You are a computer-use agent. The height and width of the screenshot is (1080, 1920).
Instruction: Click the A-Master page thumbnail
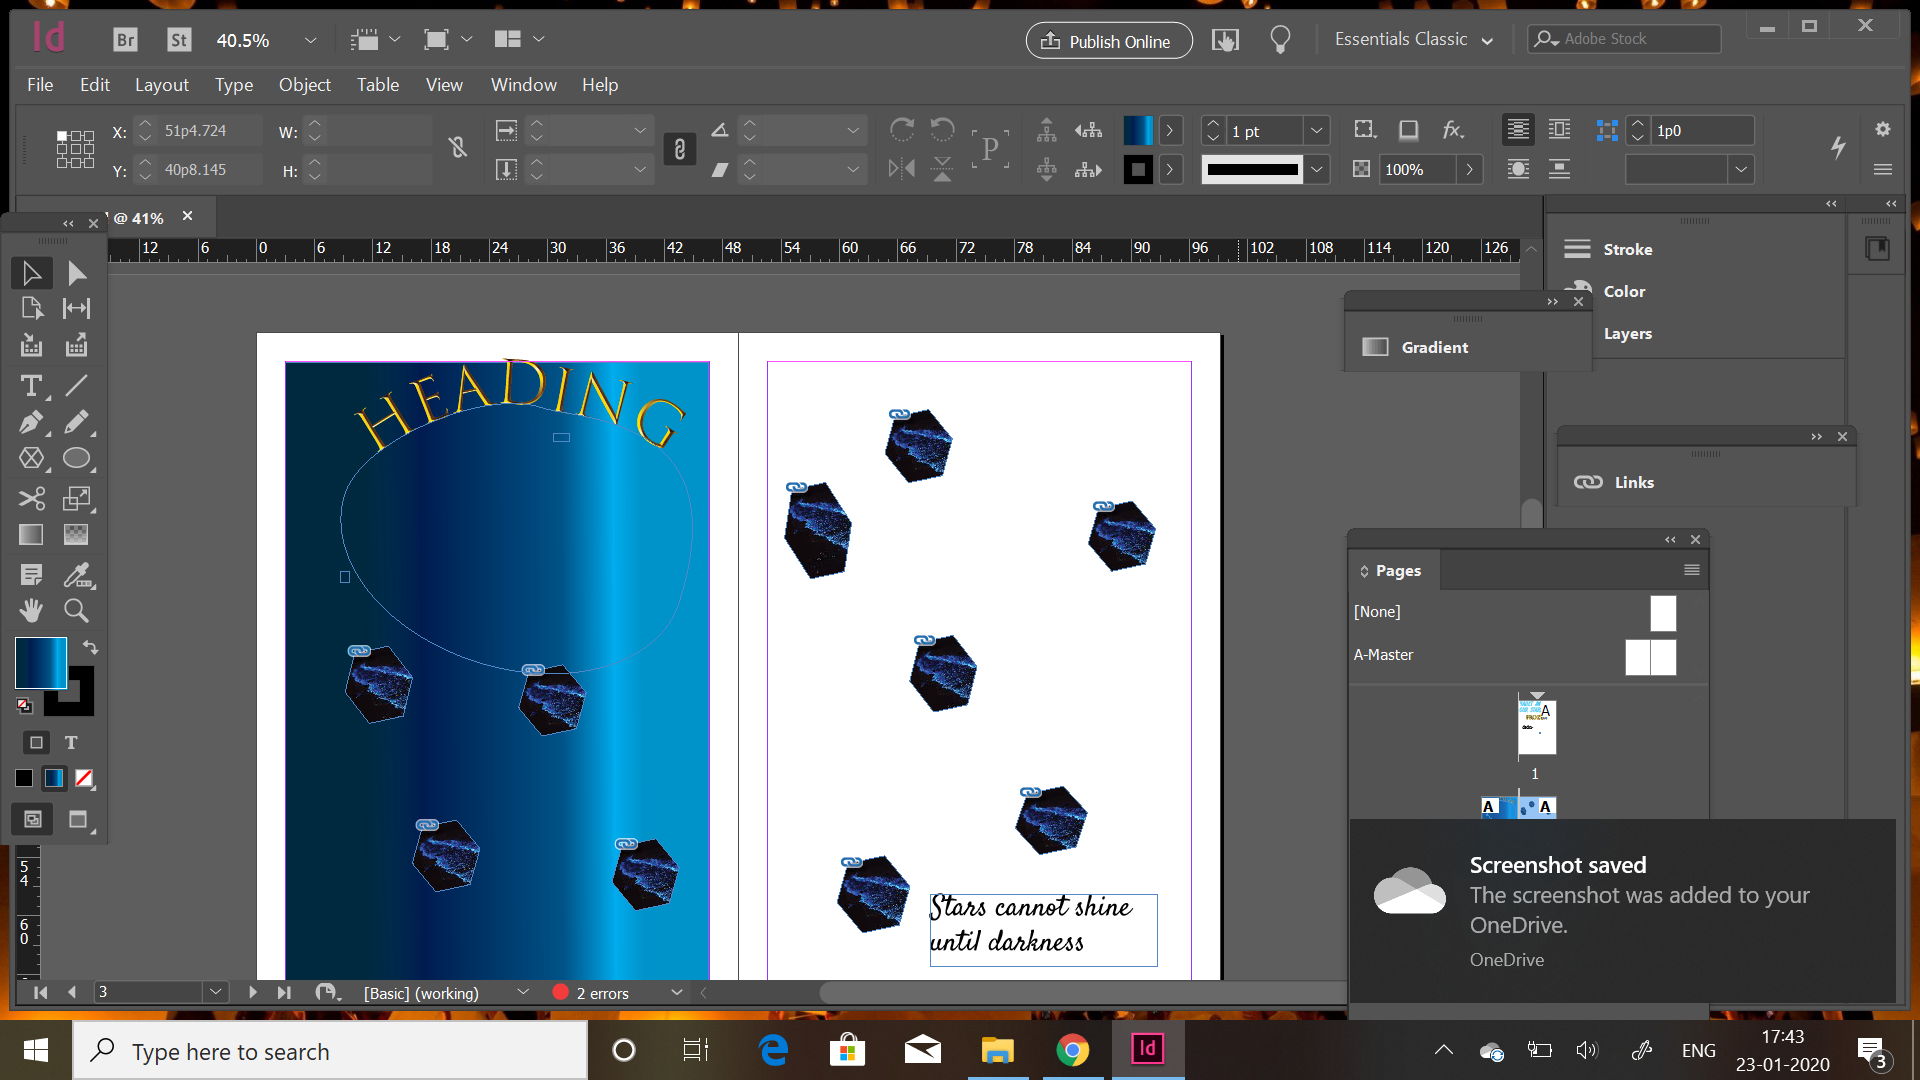[1650, 657]
